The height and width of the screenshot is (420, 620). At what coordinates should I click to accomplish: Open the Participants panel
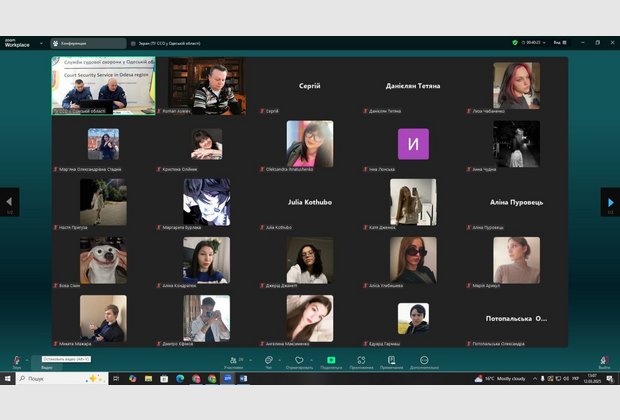tap(234, 361)
